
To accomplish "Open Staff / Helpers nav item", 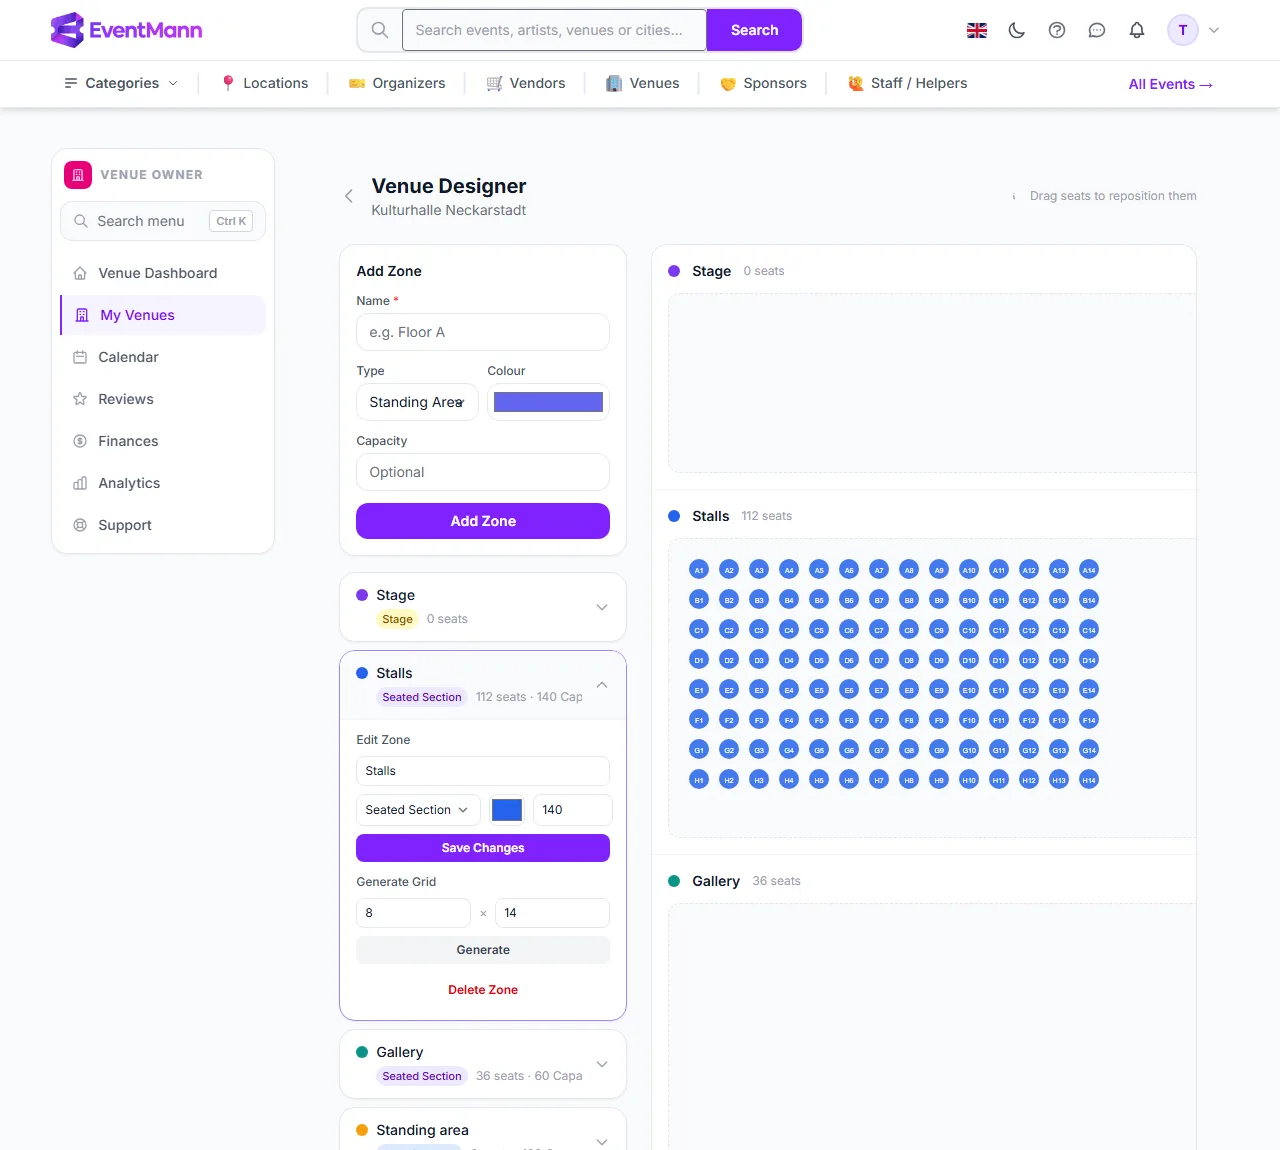I will (908, 83).
